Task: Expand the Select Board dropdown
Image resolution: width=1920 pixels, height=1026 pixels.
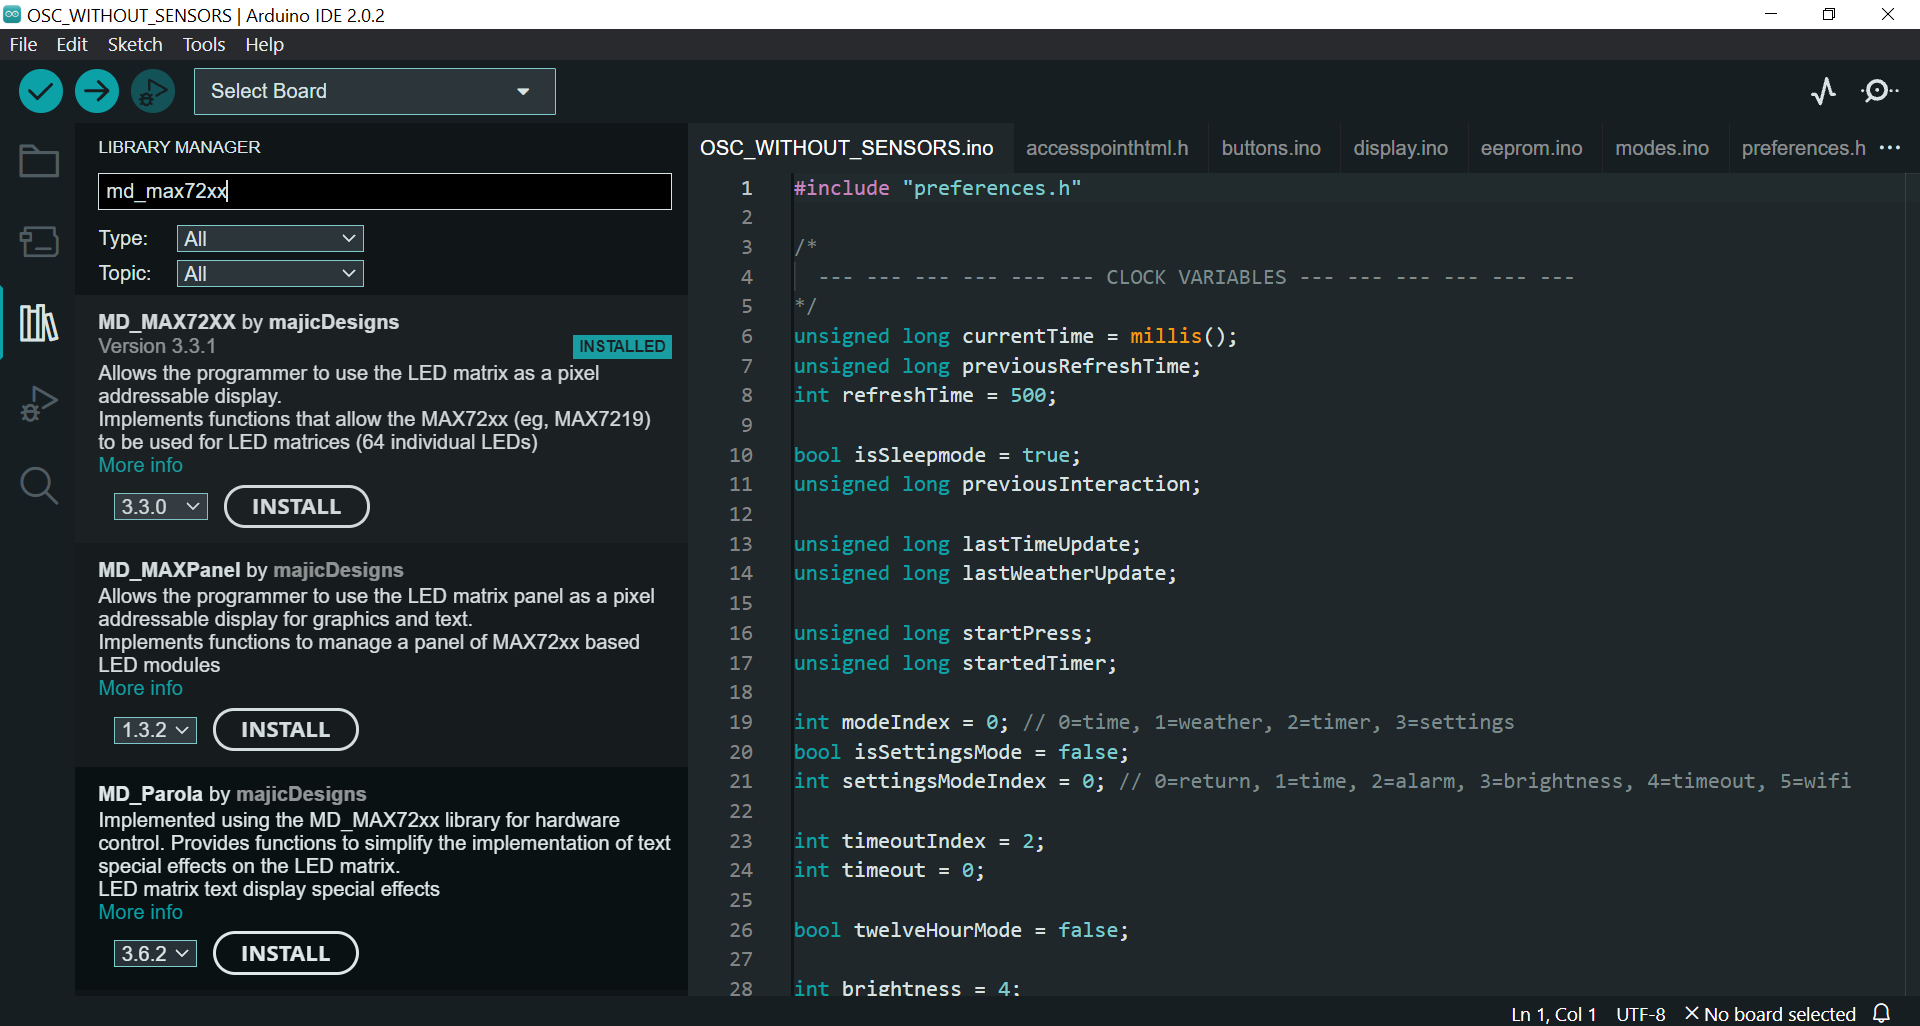Action: click(x=374, y=92)
